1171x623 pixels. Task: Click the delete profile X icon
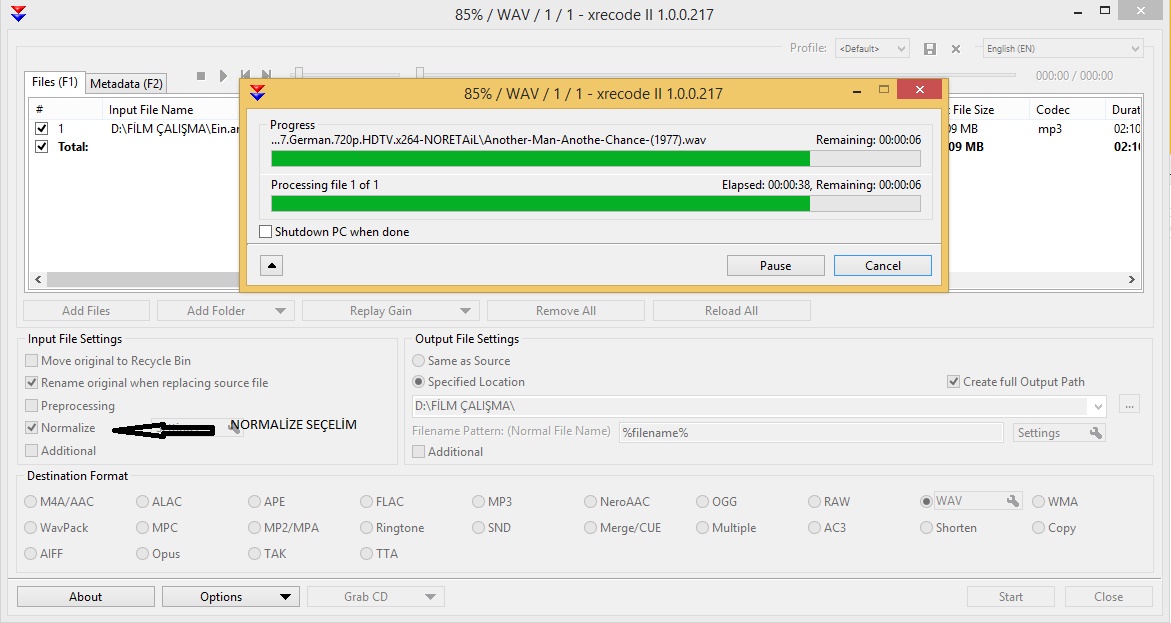955,49
